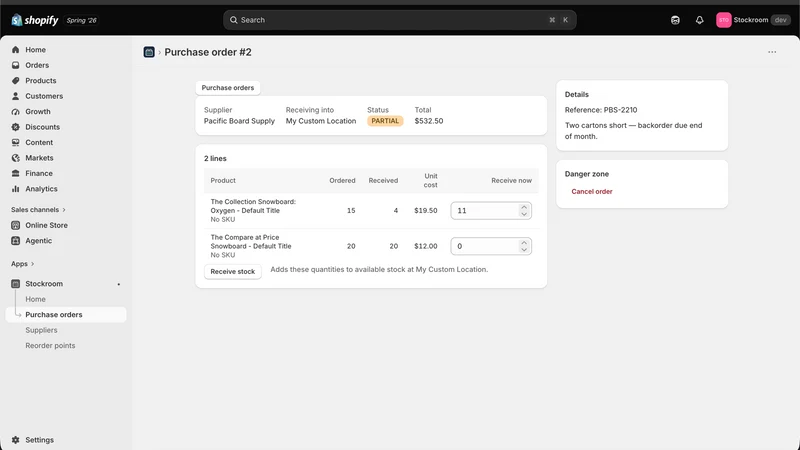Click the Settings gear icon
Screen dimensions: 800x450
15,440
